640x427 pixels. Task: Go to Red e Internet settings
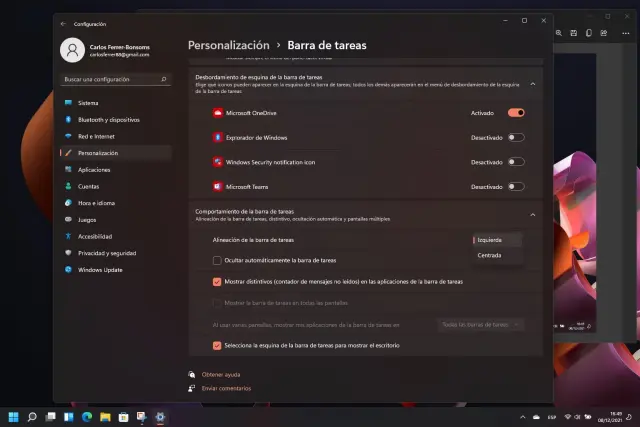(x=96, y=136)
